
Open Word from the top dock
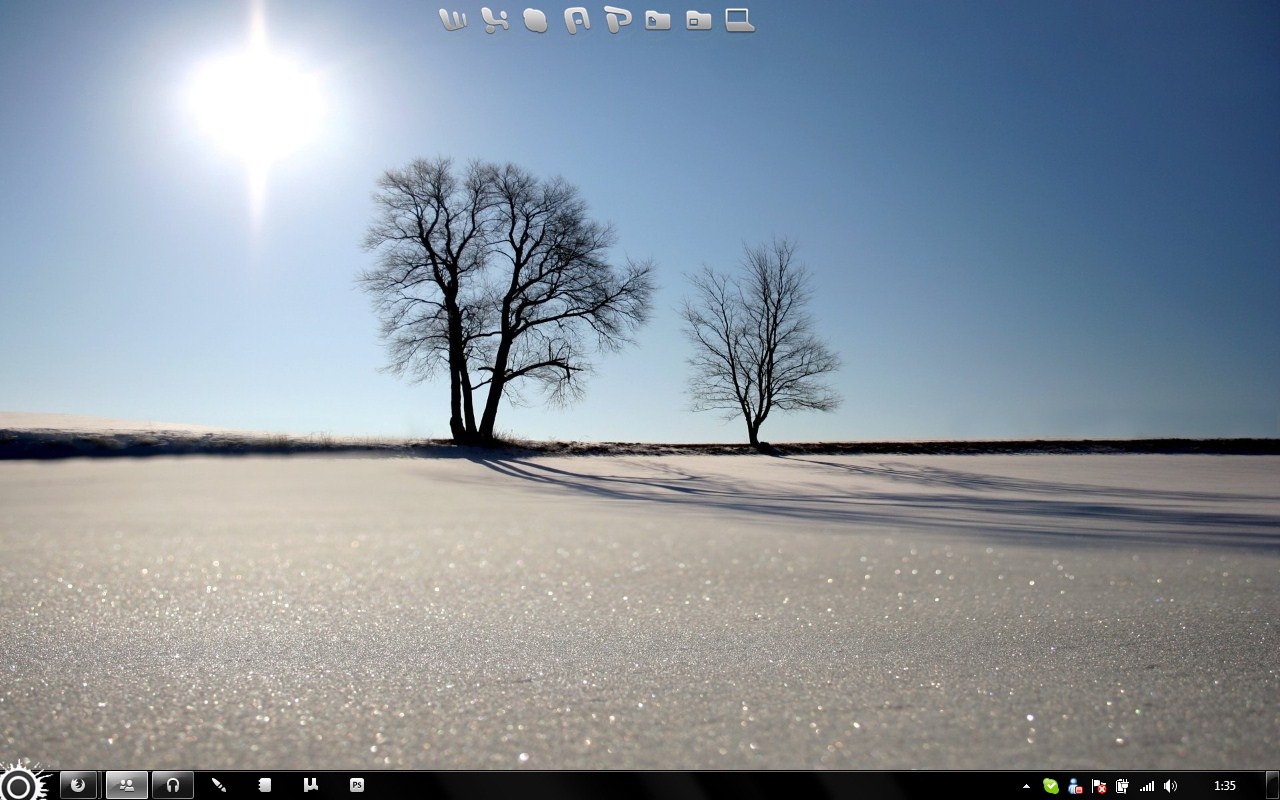453,20
